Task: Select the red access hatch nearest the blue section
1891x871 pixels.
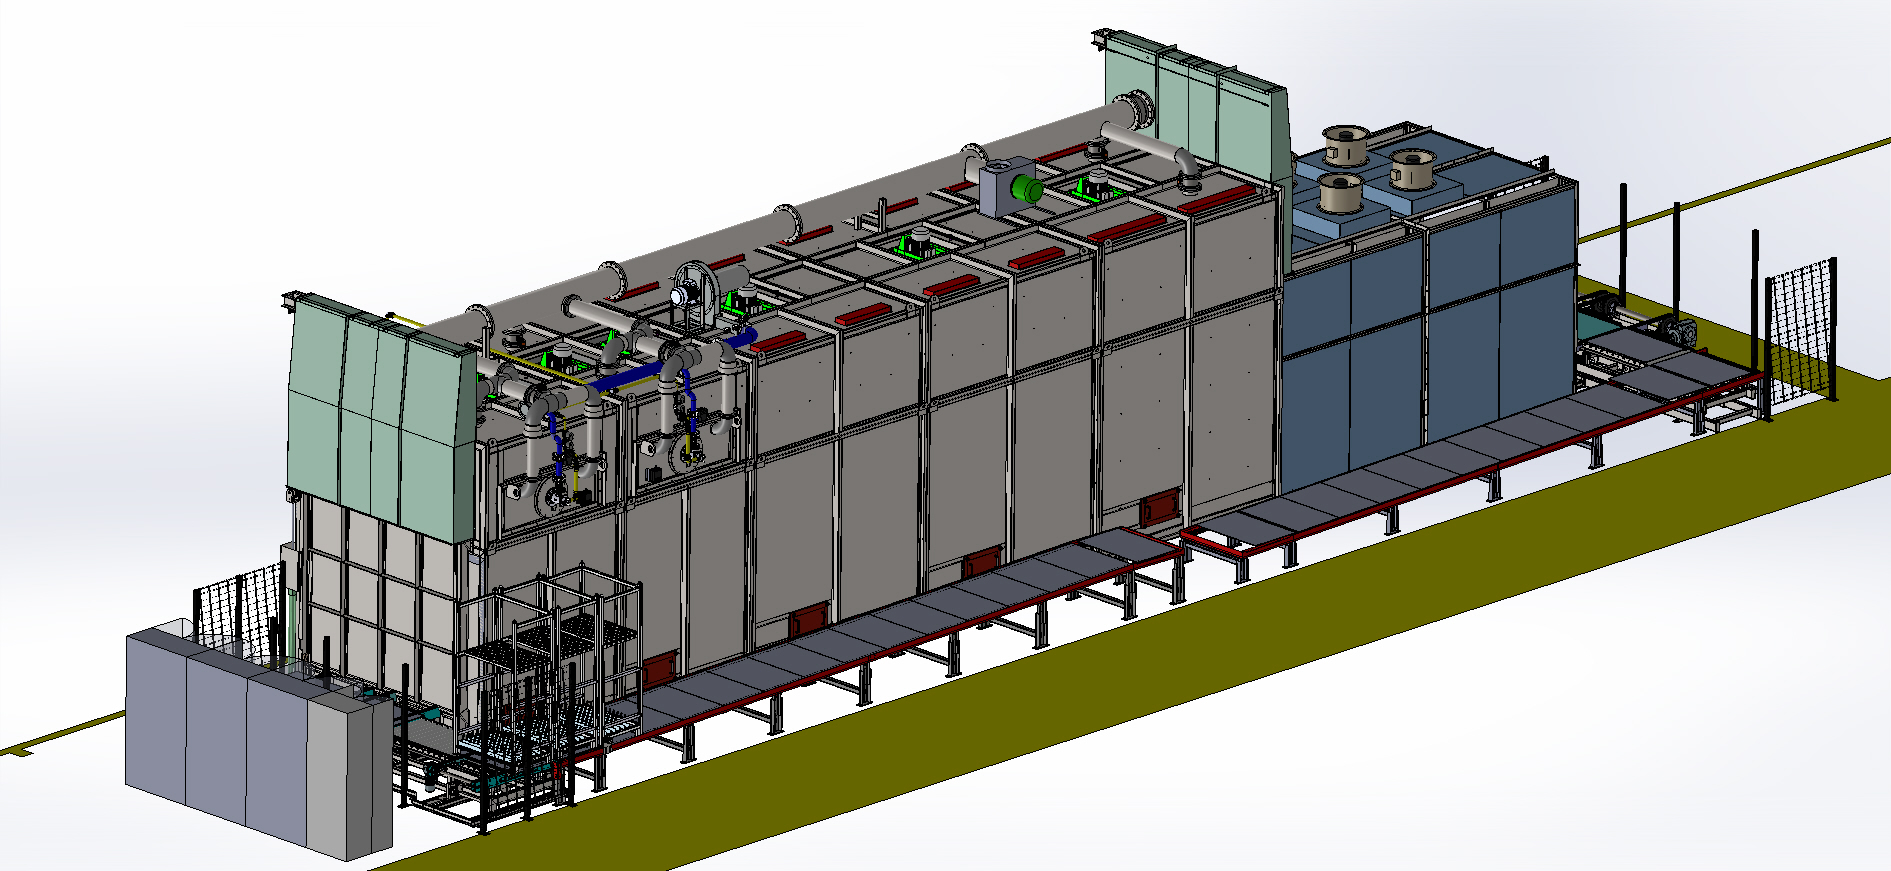Action: 1160,507
